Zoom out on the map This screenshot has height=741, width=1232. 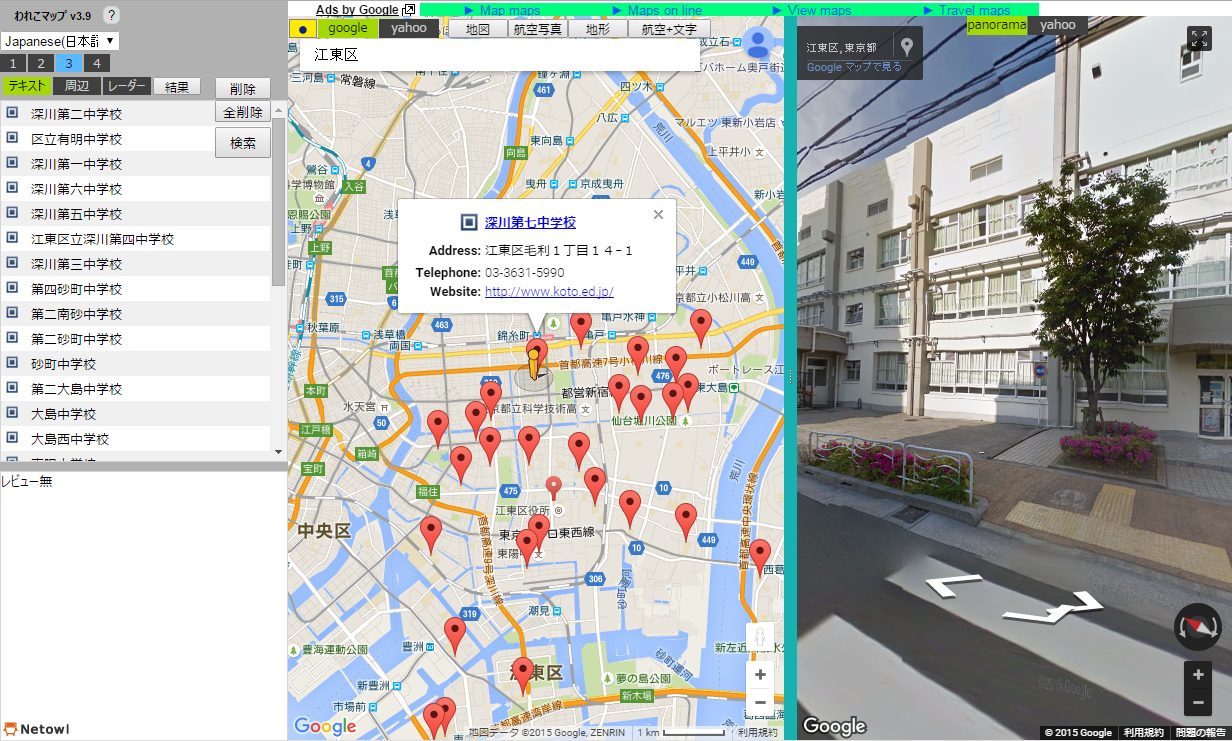tap(761, 702)
